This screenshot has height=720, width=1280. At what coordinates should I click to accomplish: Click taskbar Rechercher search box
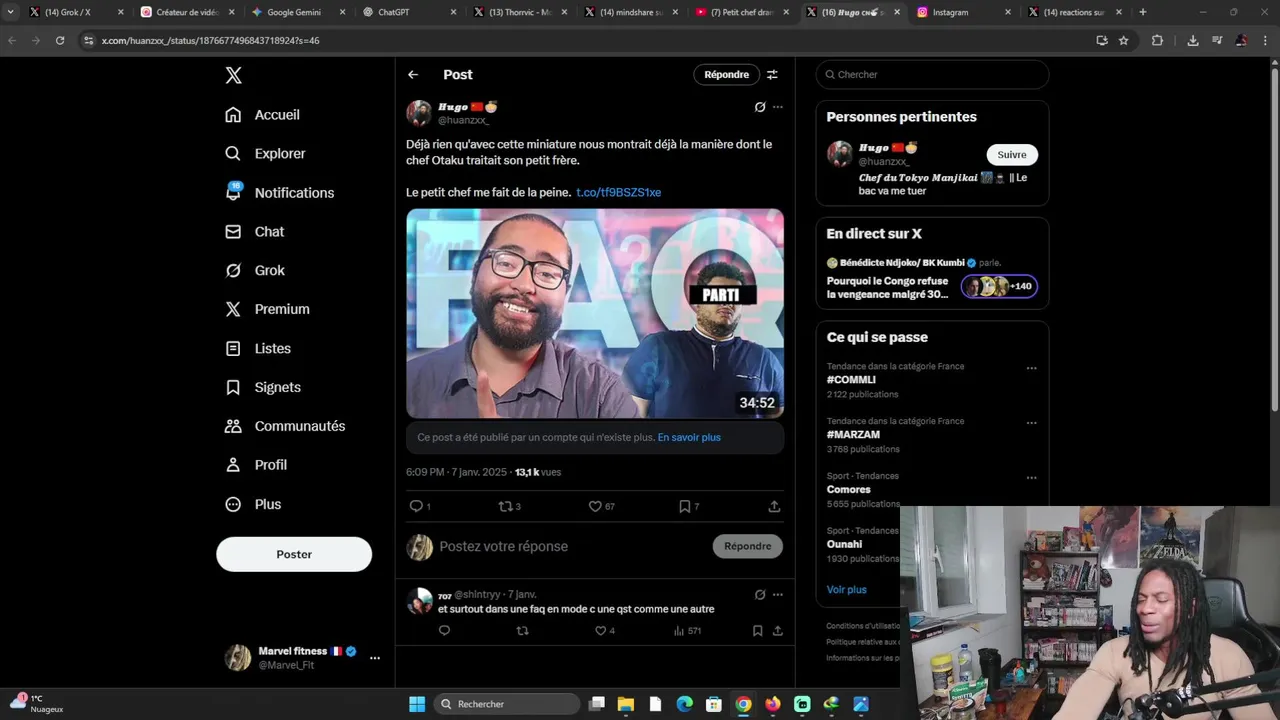coord(508,704)
